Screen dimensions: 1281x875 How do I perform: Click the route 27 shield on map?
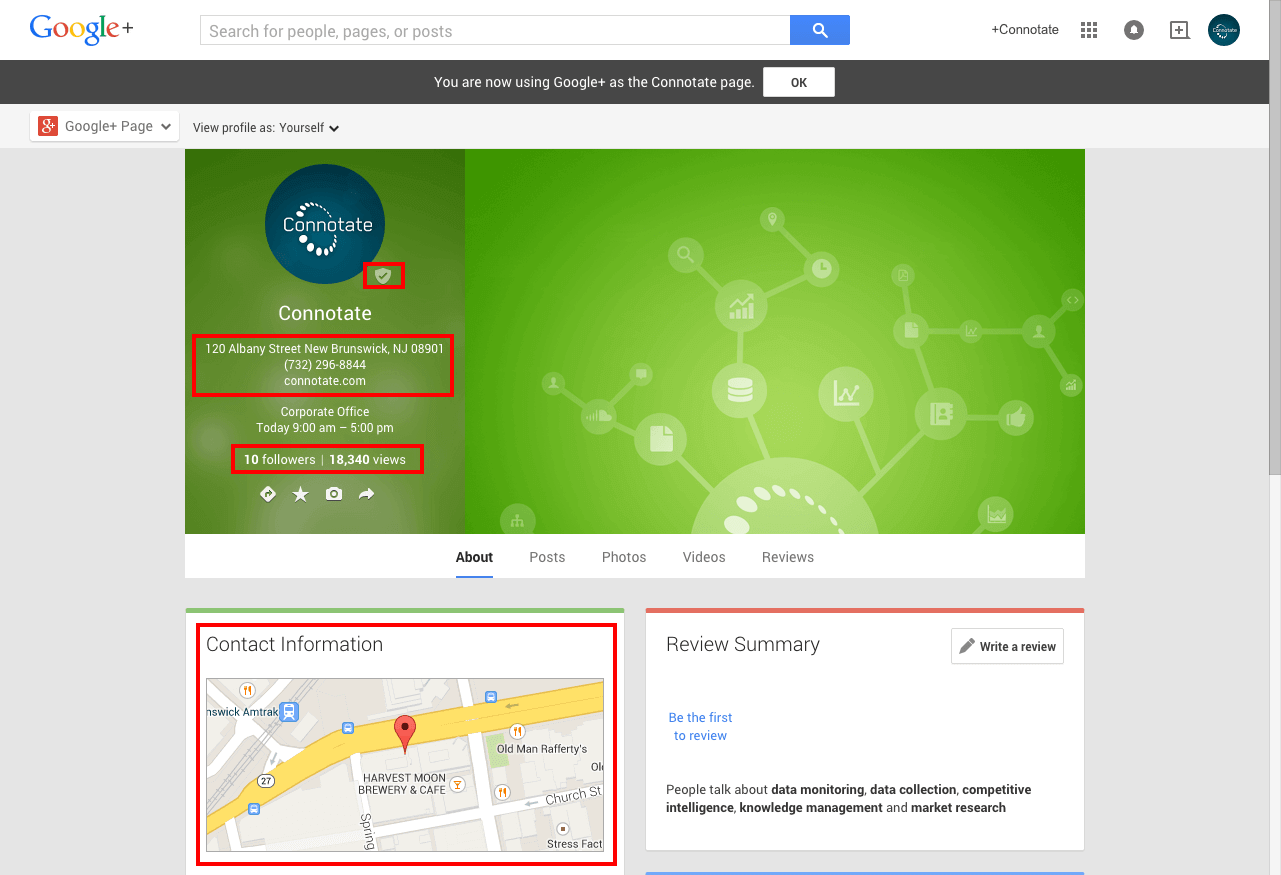[267, 781]
